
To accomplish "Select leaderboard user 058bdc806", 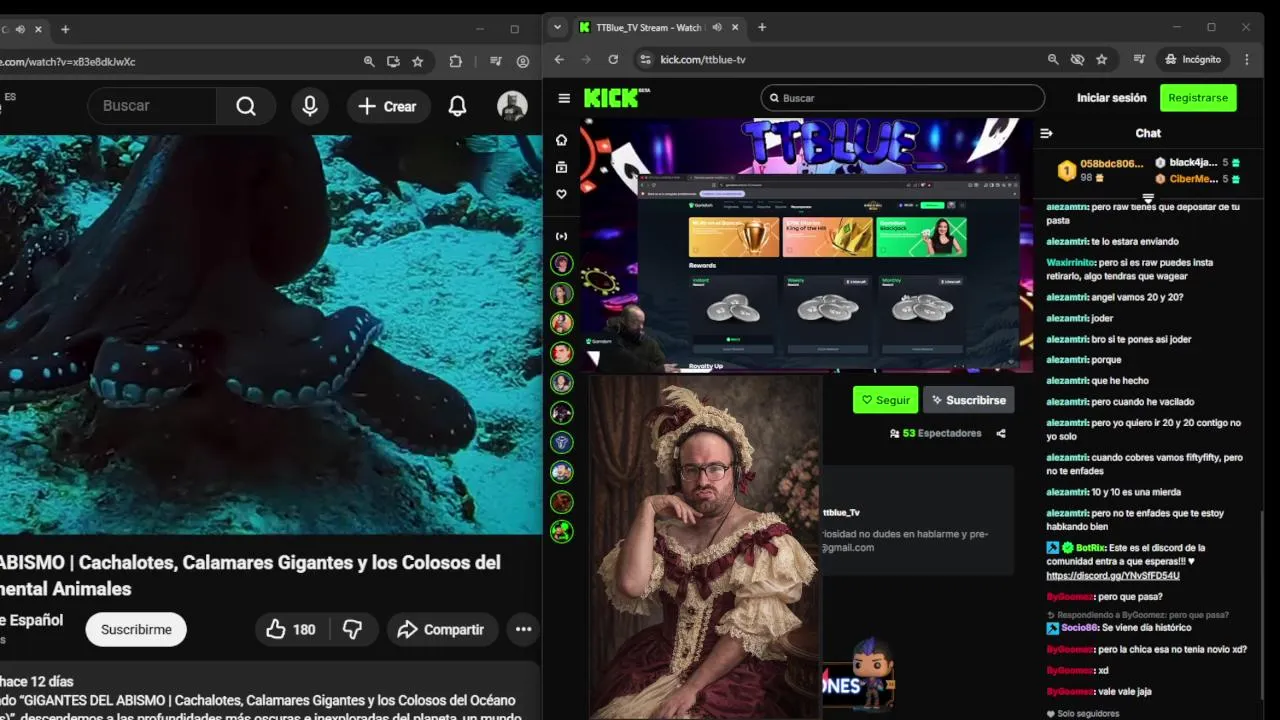I will [1111, 163].
